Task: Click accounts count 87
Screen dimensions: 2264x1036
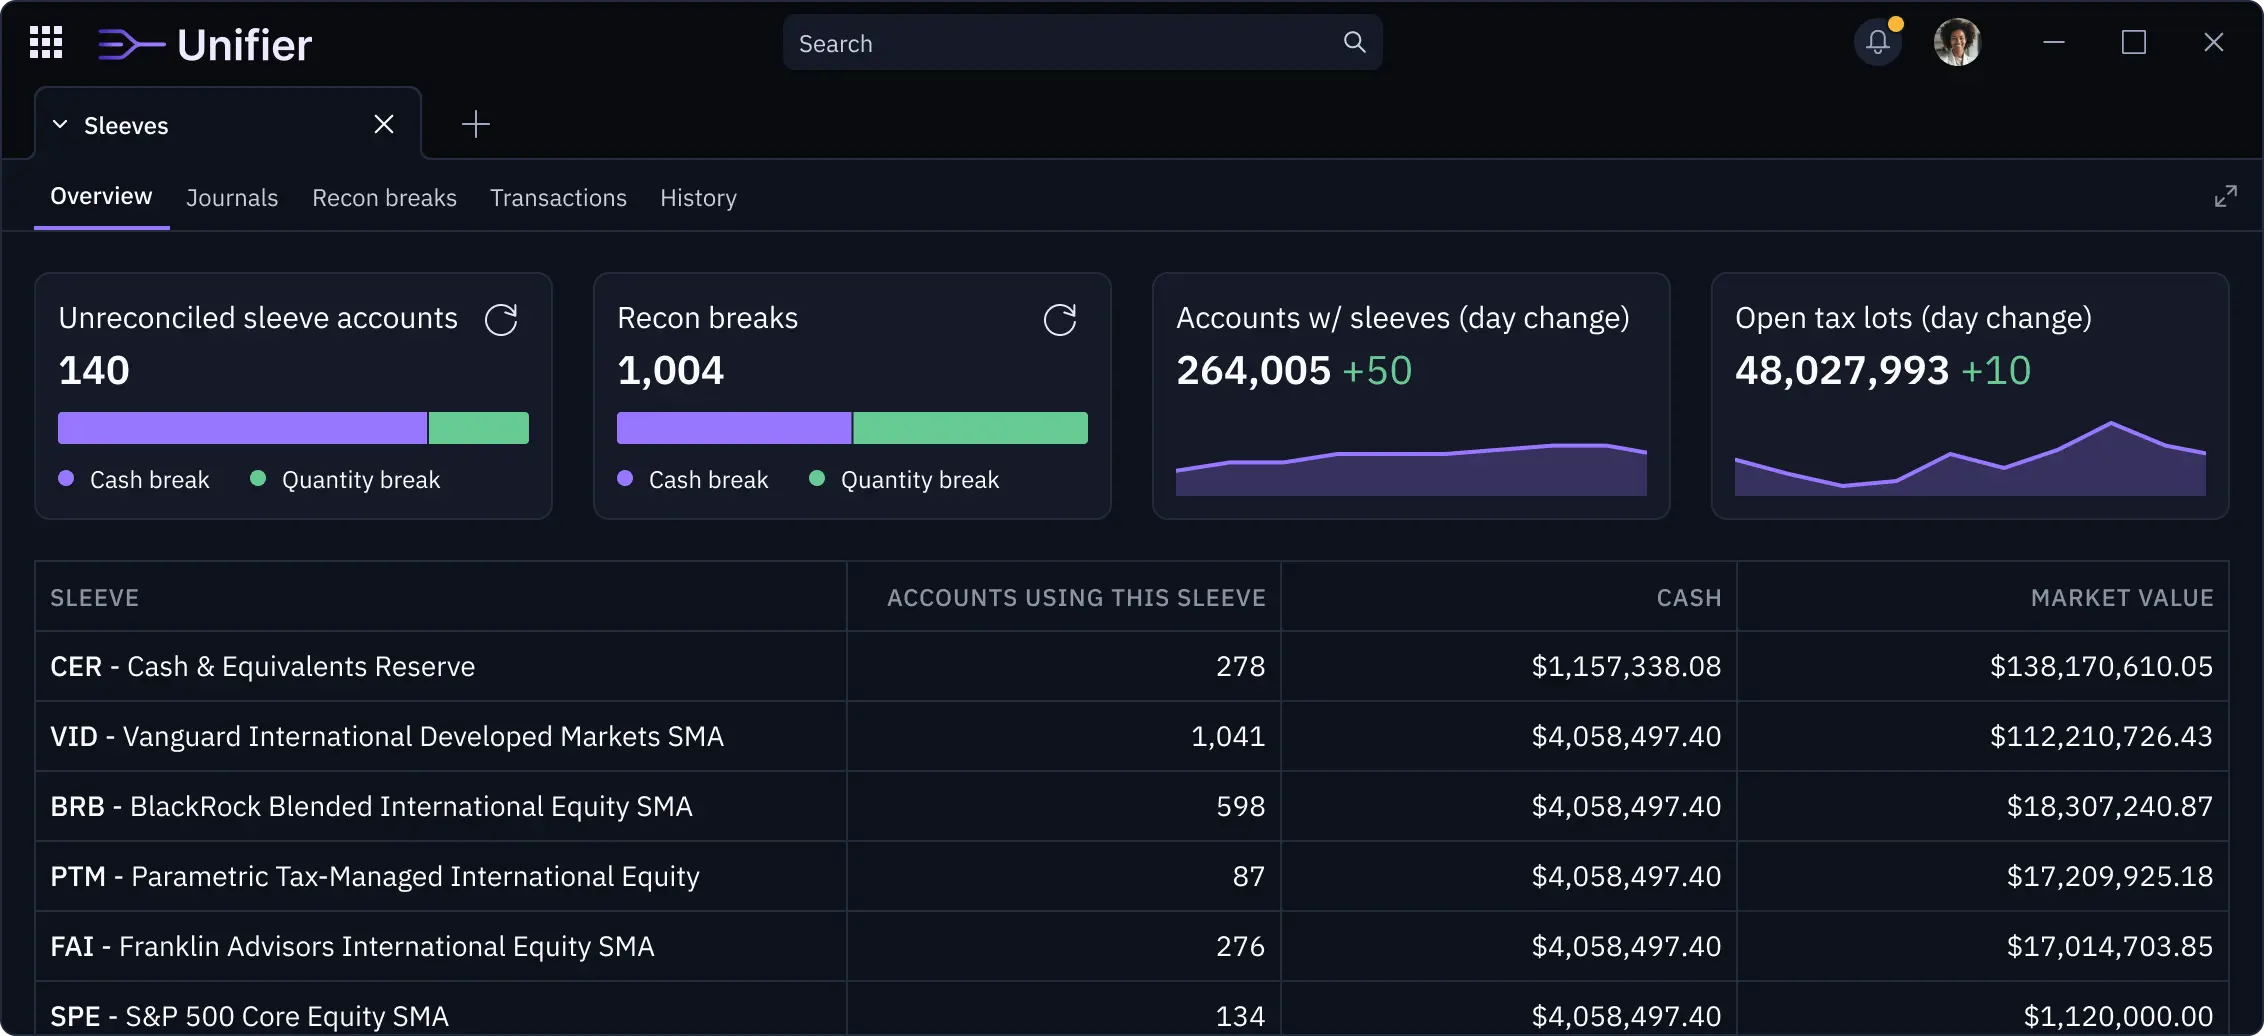Action: (x=1249, y=876)
